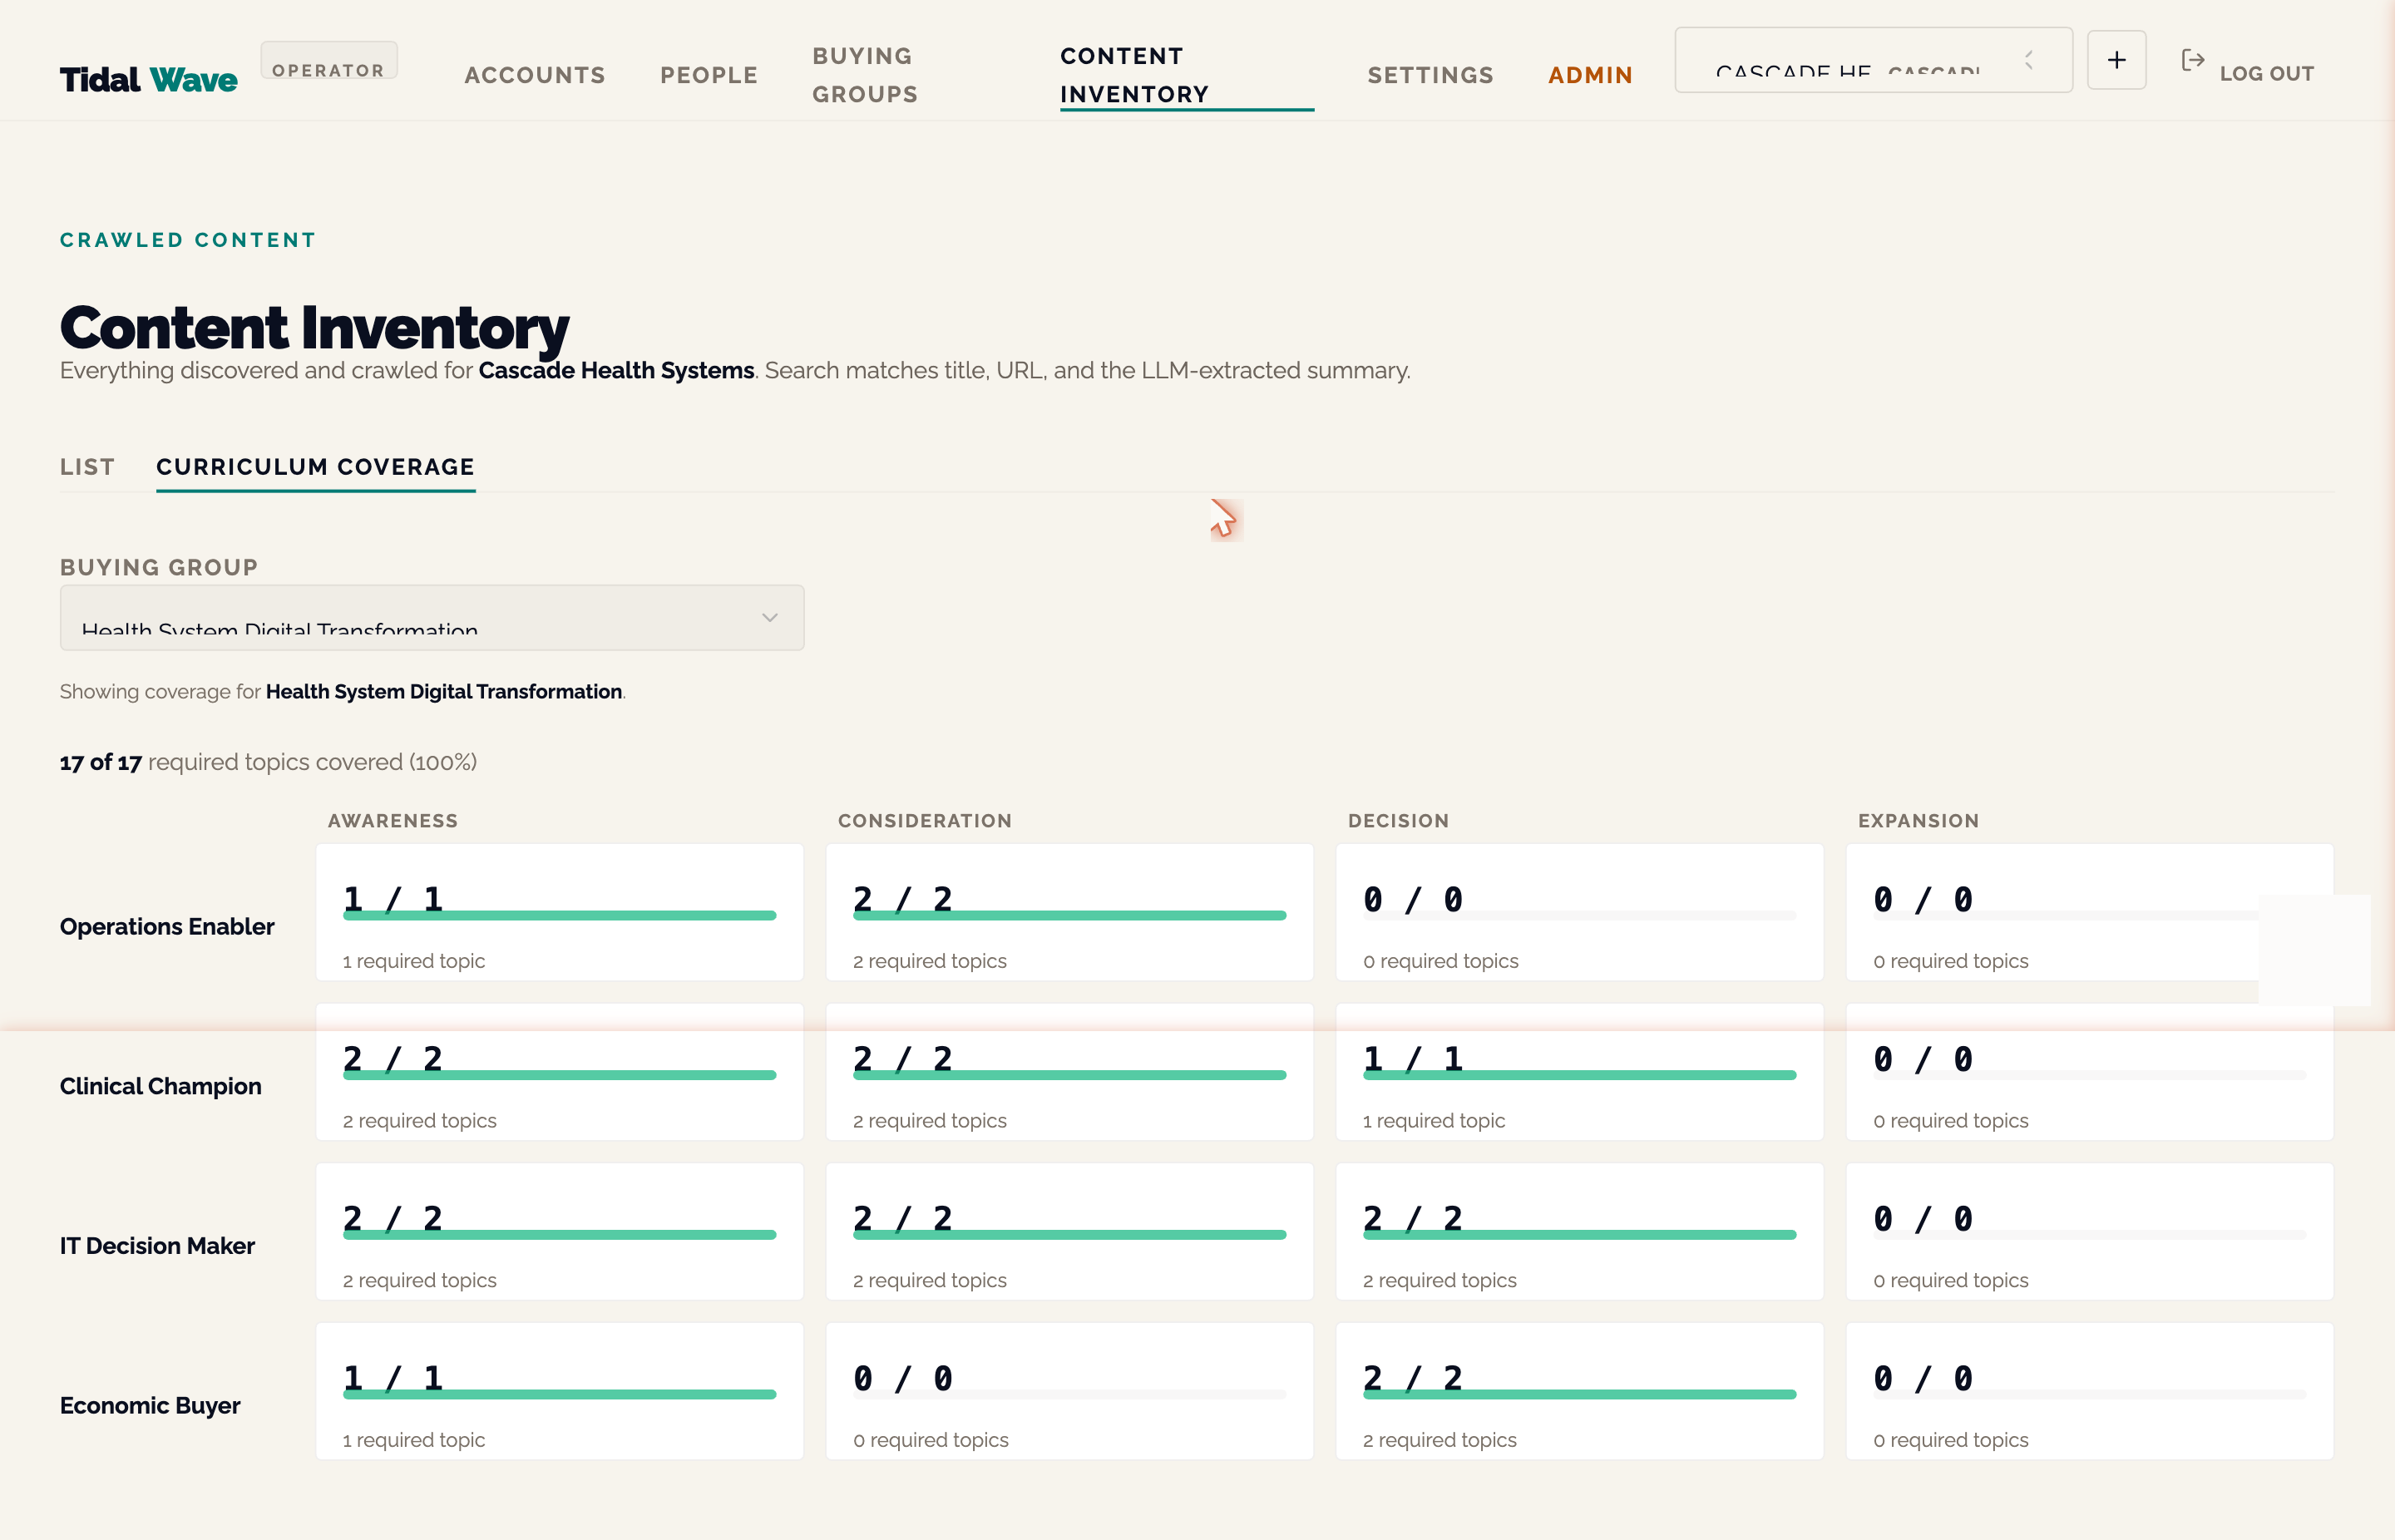The image size is (2395, 1540).
Task: Open Economic Buyer Decision coverage card
Action: [x=1579, y=1391]
